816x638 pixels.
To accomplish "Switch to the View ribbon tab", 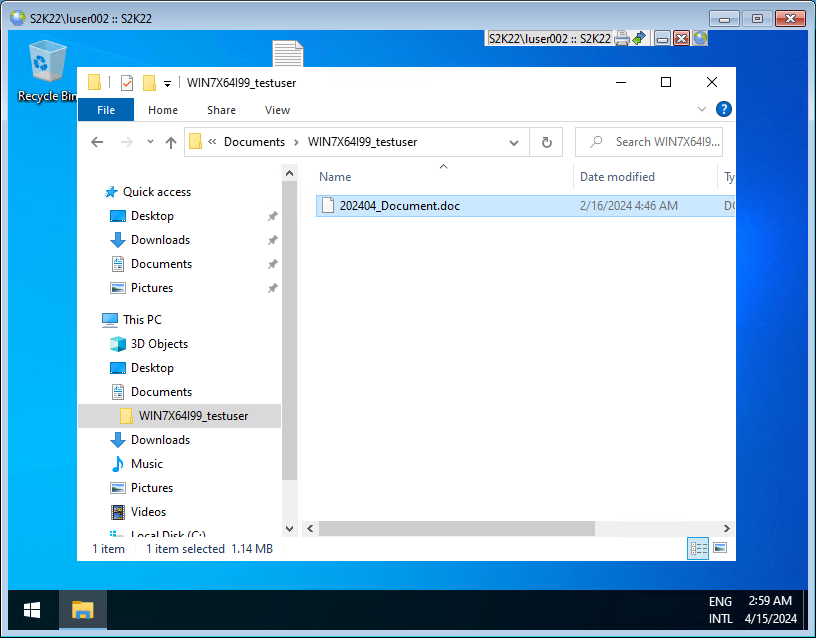I will coord(277,110).
